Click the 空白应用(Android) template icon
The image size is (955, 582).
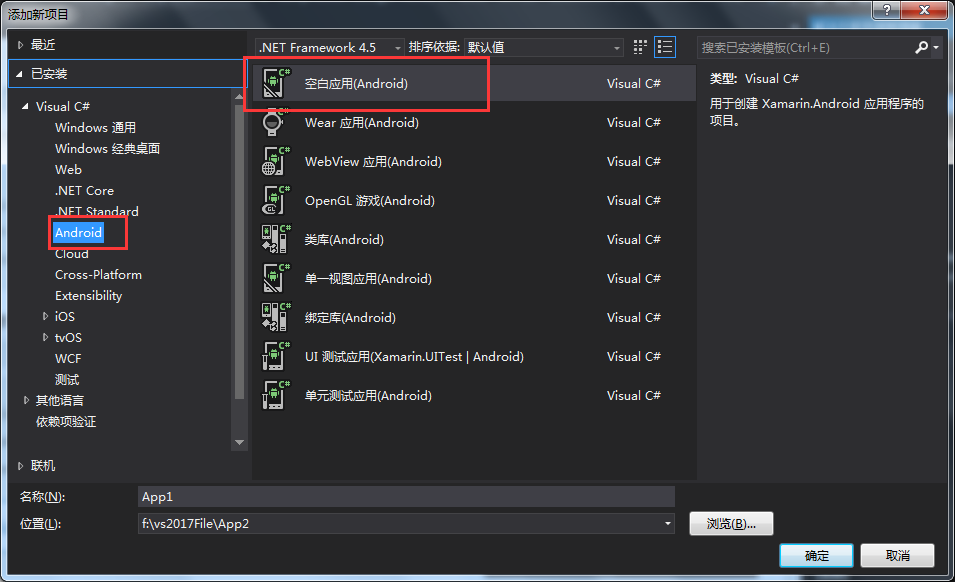275,83
